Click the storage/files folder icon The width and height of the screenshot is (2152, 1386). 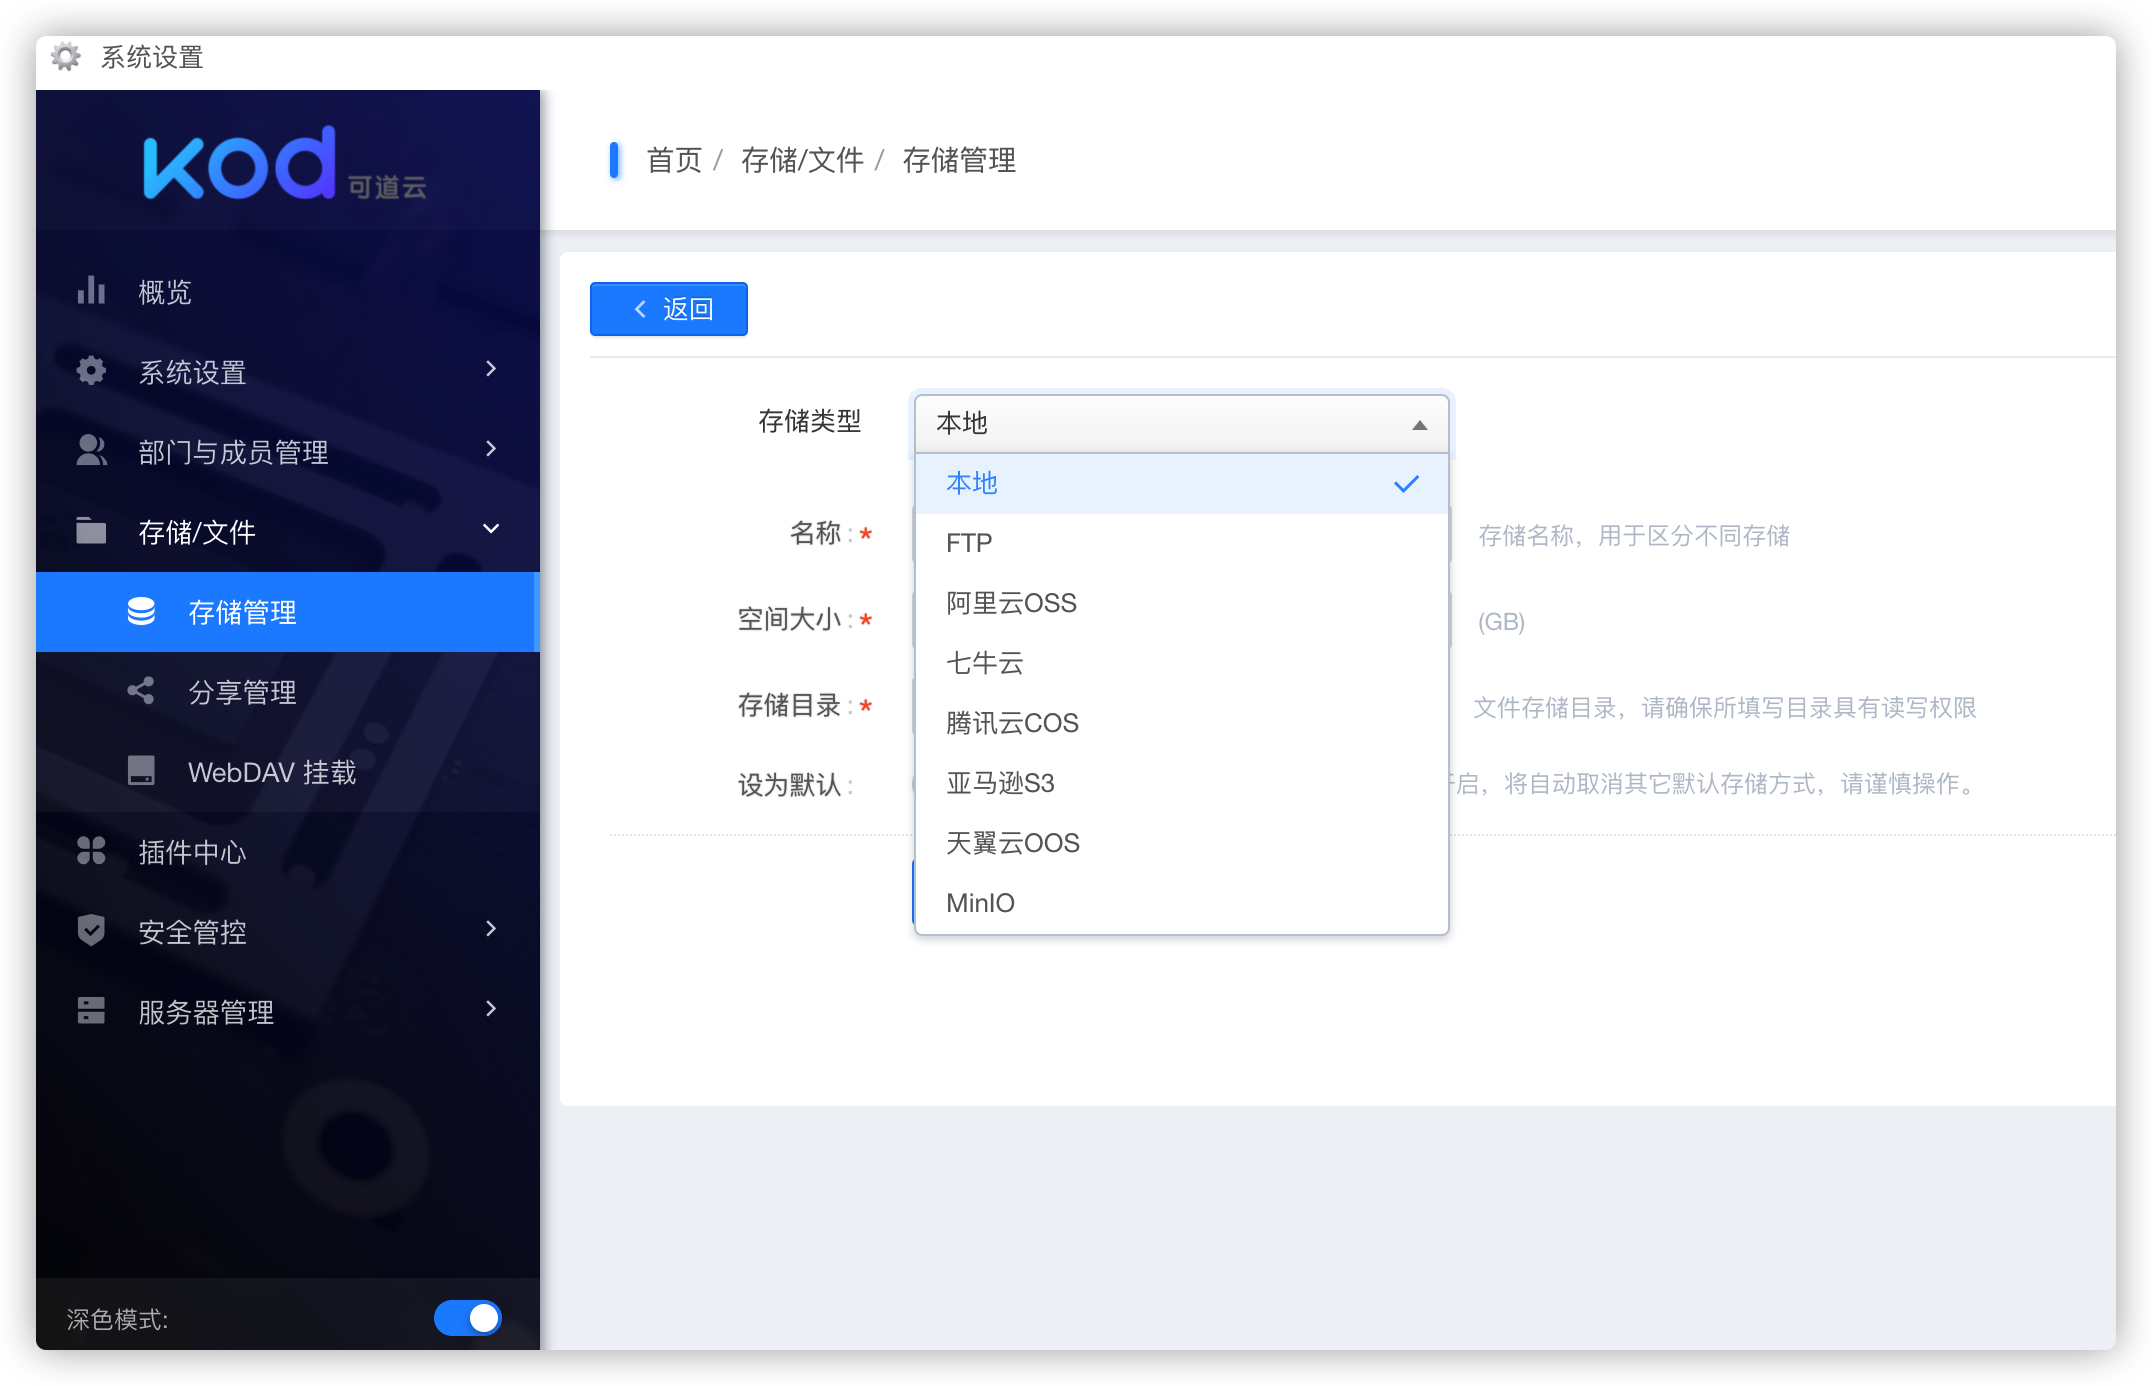(x=91, y=531)
